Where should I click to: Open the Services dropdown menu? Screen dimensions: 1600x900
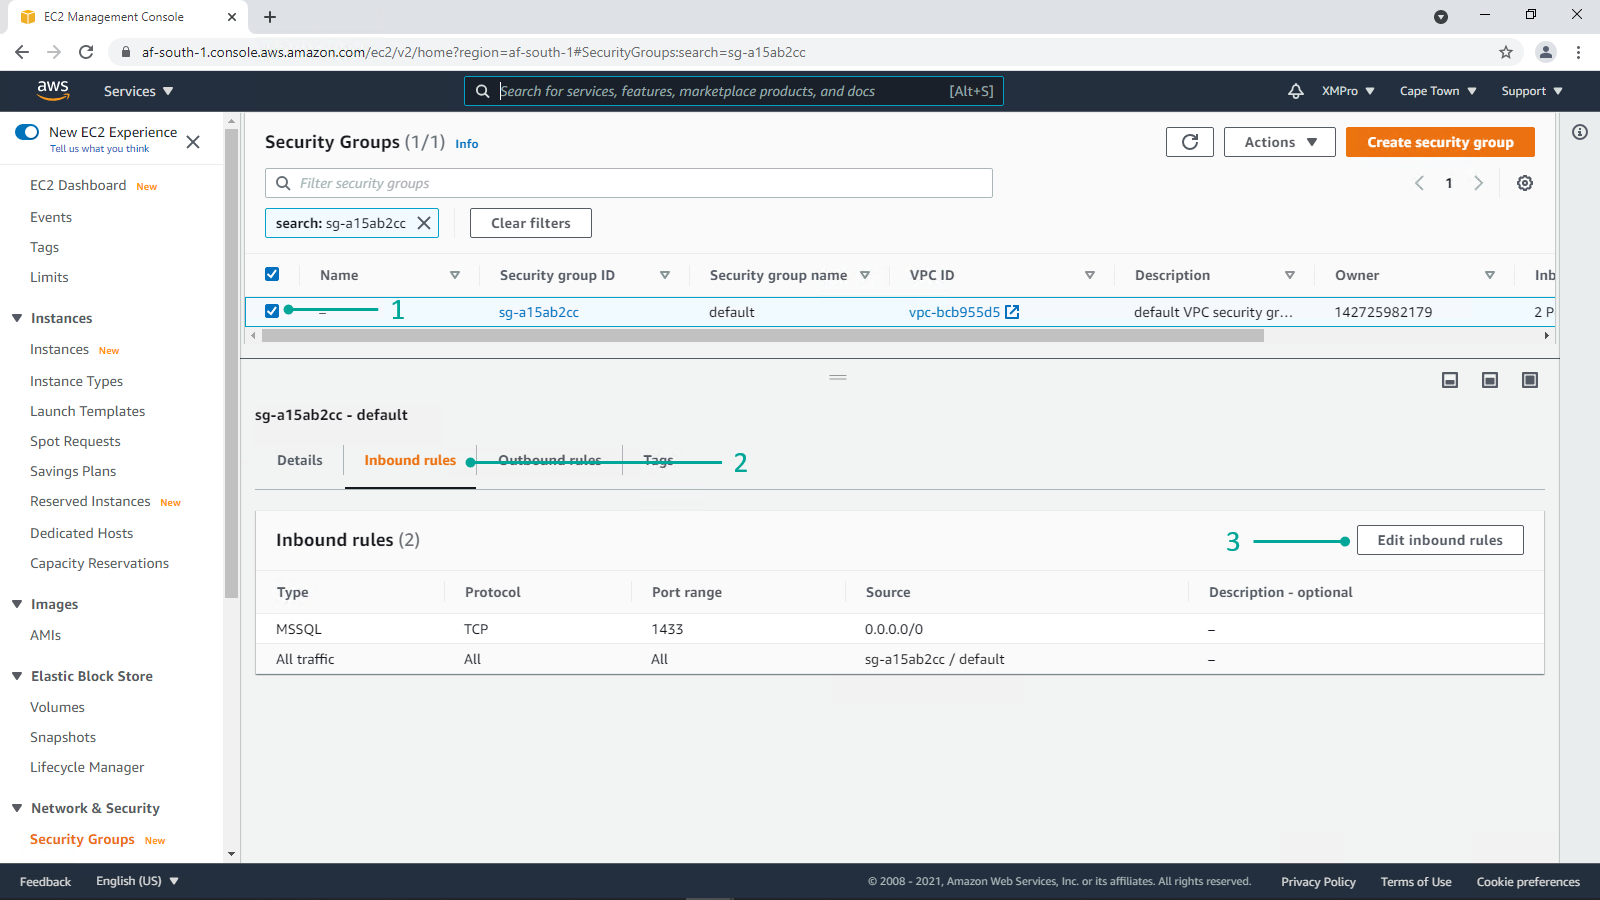click(138, 91)
